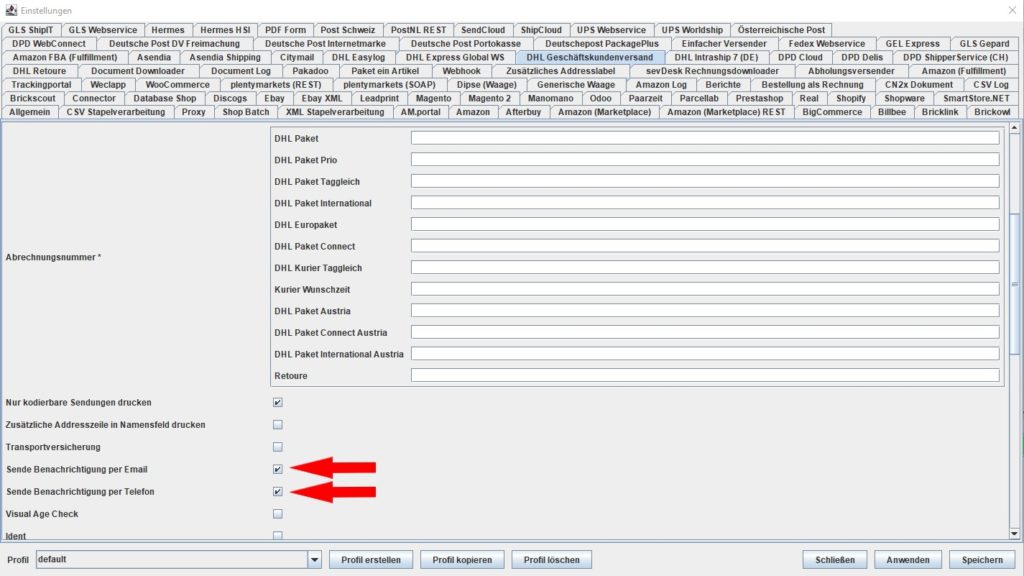Viewport: 1024px width, 576px height.
Task: Open the plentymarkets (REST) tab
Action: click(x=276, y=84)
